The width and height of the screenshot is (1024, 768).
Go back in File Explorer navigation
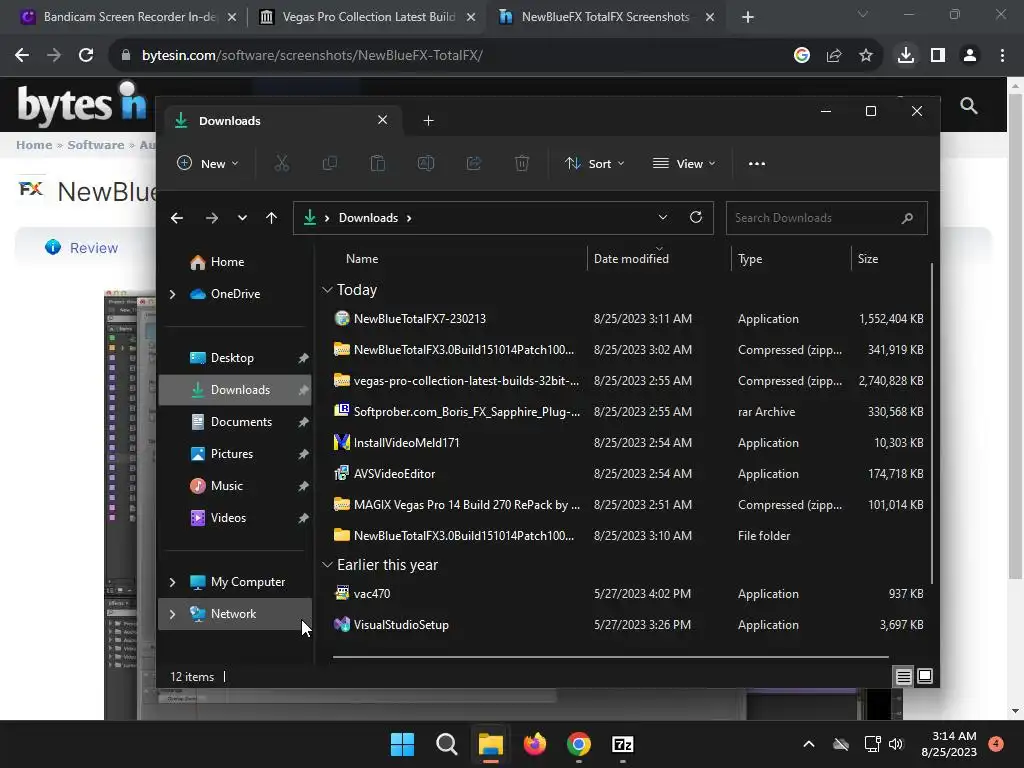click(177, 218)
